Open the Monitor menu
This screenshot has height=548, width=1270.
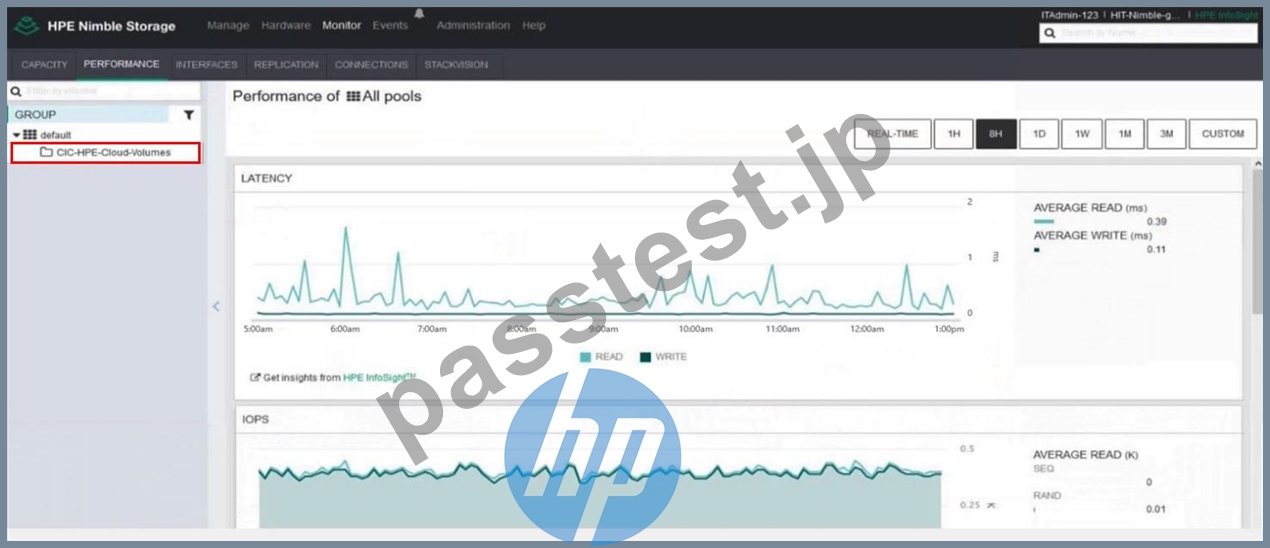click(x=342, y=26)
